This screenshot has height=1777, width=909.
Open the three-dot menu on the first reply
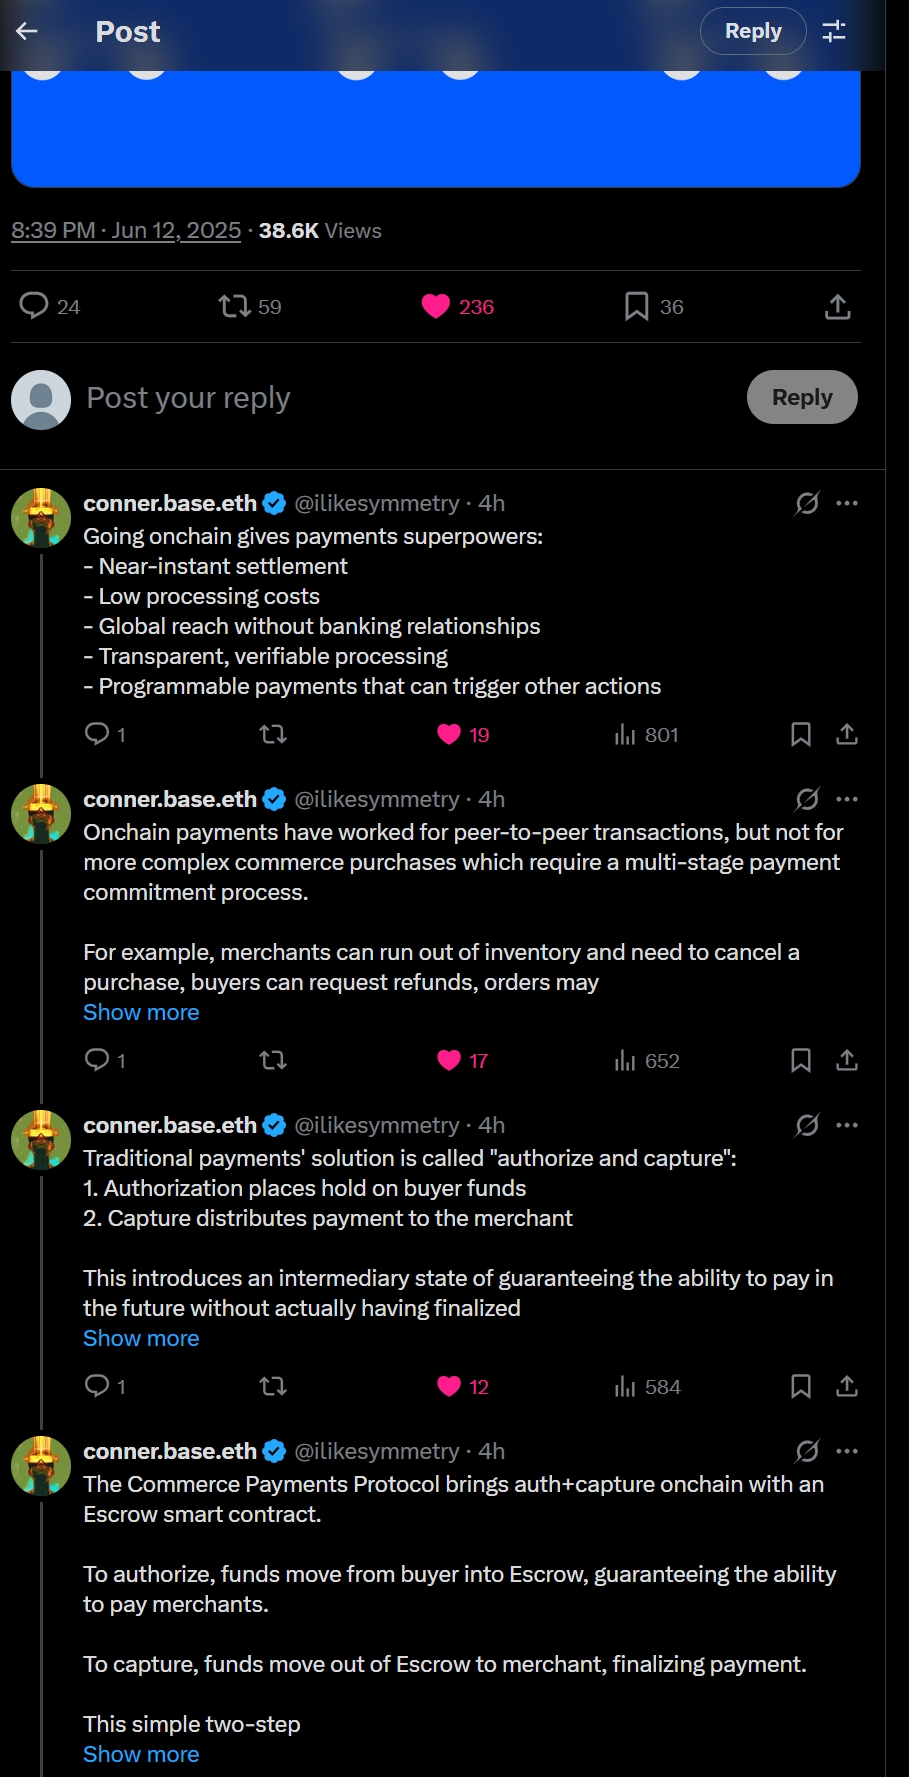click(x=847, y=503)
